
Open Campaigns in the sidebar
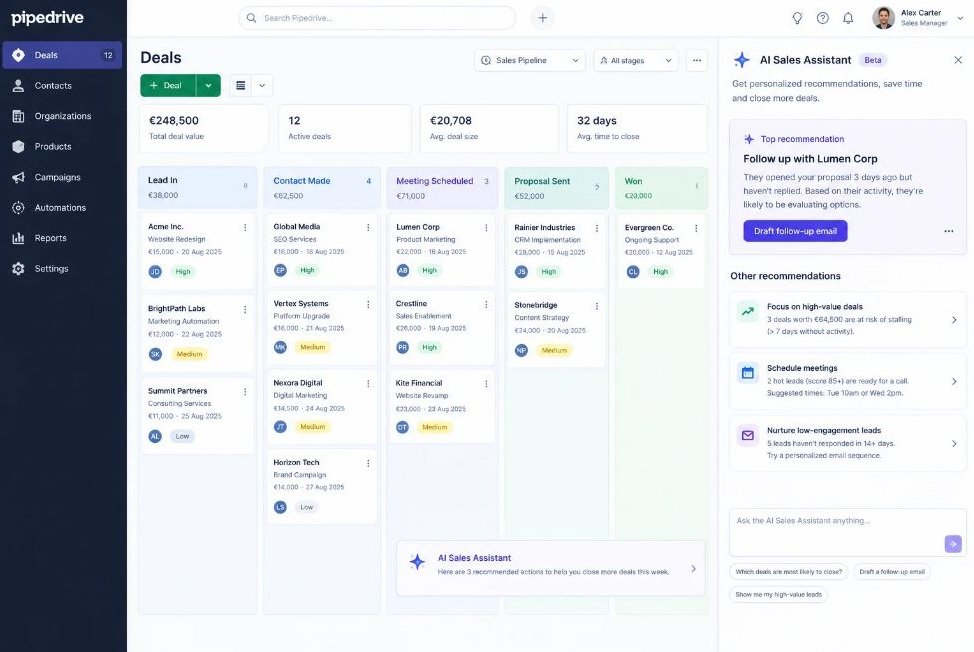[62, 177]
